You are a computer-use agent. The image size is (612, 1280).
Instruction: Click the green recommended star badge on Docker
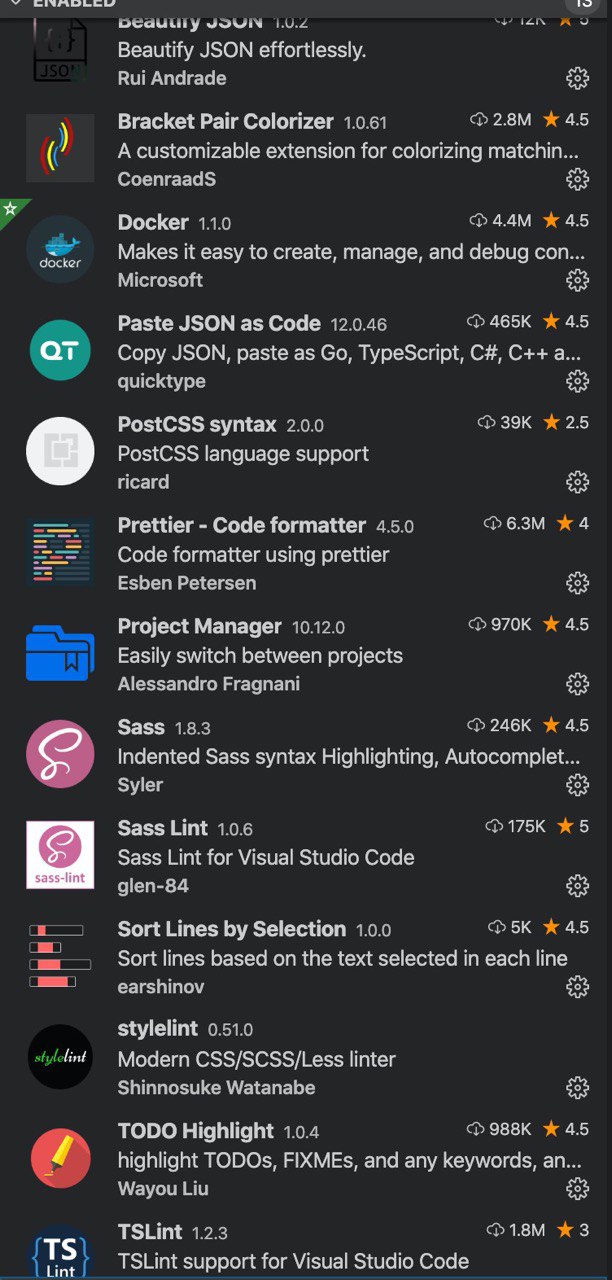pos(10,209)
